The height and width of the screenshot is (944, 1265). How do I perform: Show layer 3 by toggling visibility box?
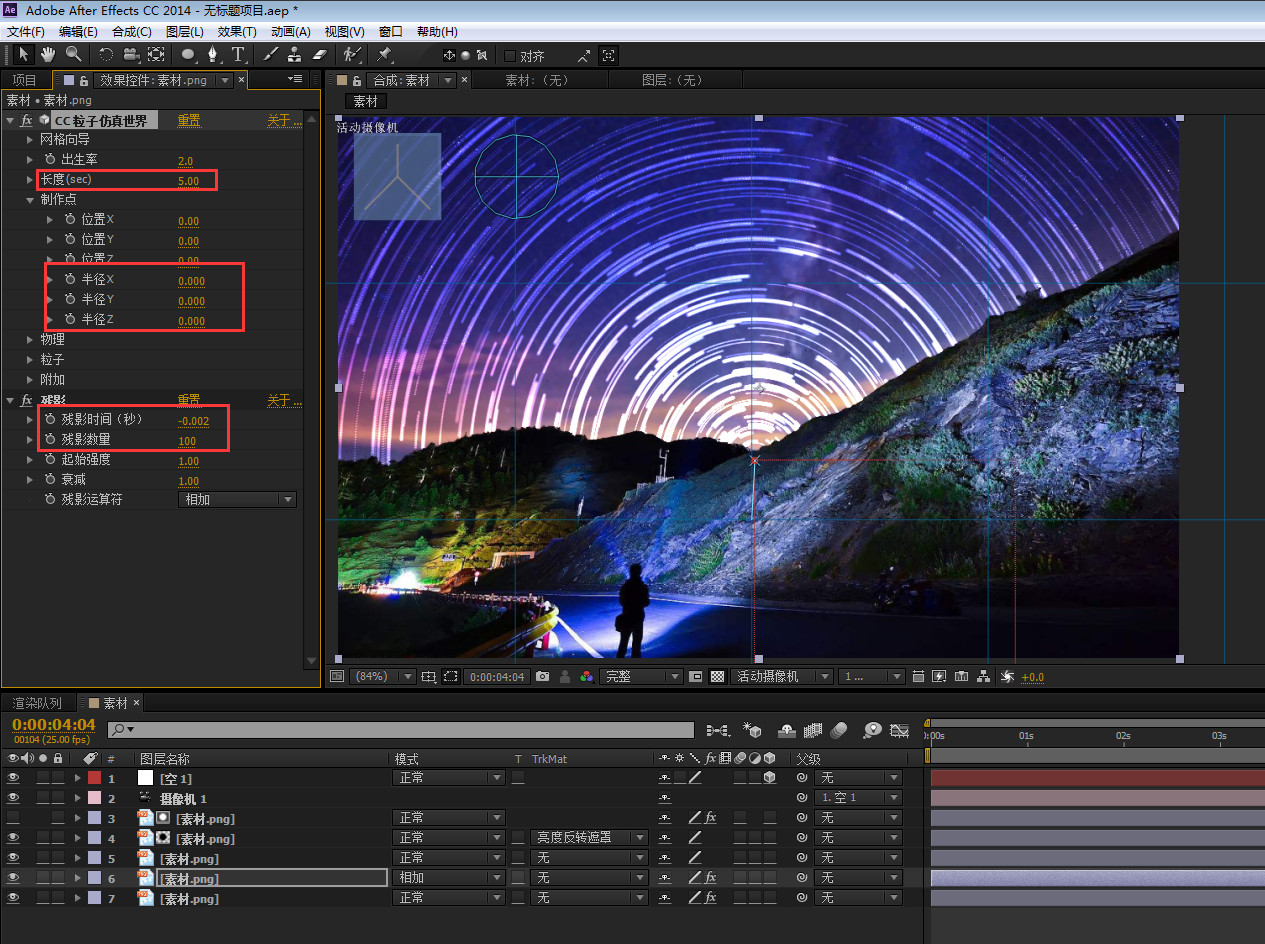(x=13, y=818)
